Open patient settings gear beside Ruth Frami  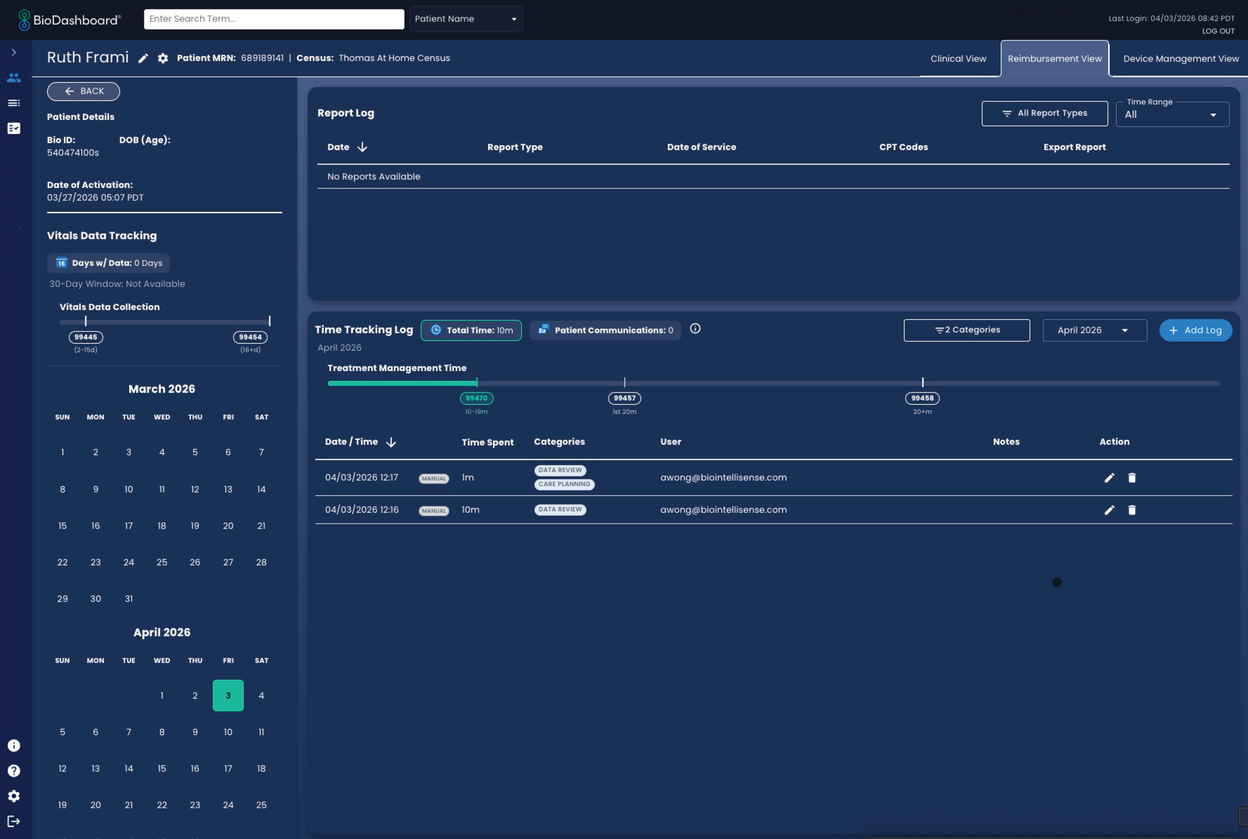click(x=163, y=59)
